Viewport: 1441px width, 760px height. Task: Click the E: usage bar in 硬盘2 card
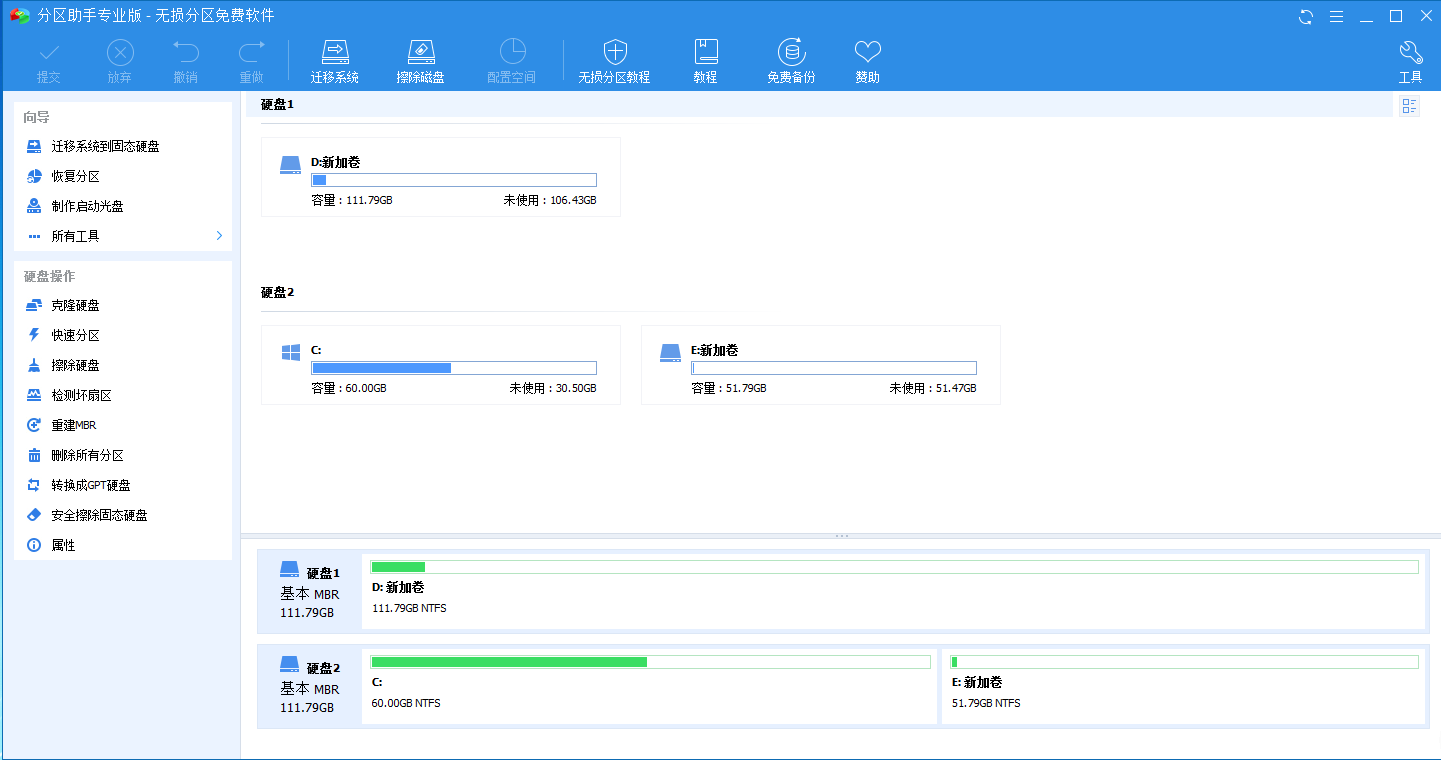point(834,368)
